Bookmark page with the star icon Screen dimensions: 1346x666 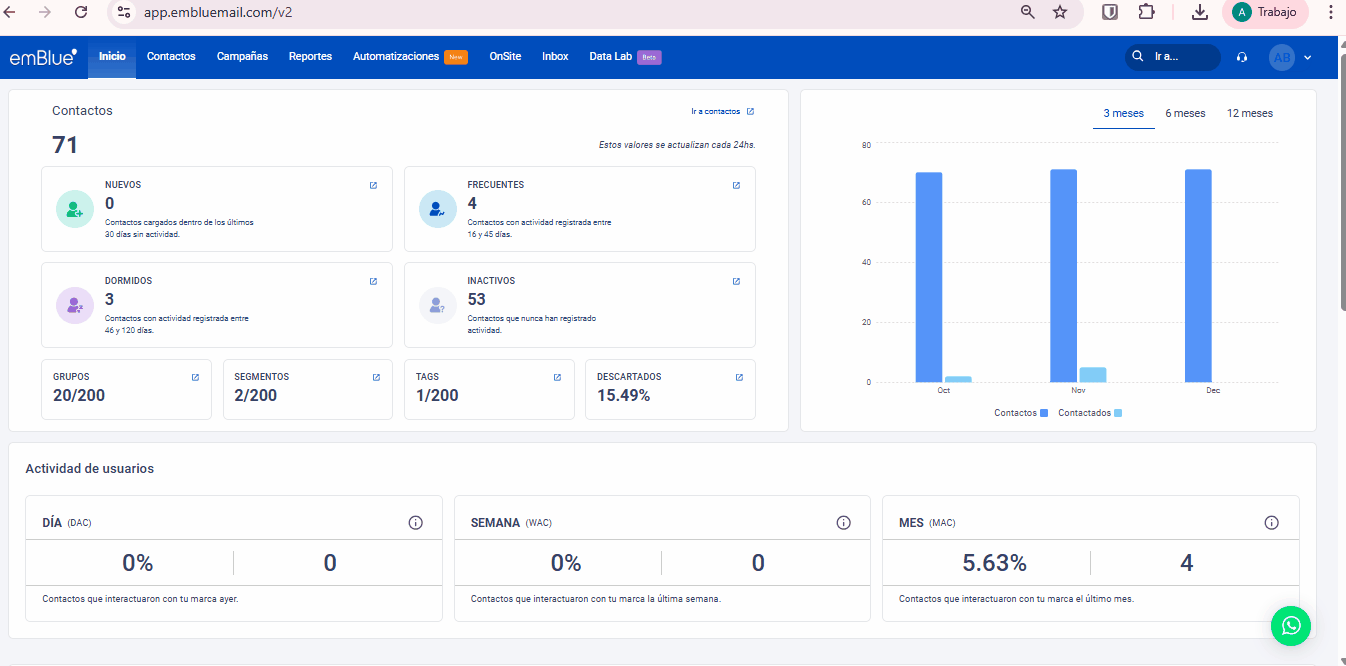[x=1060, y=12]
